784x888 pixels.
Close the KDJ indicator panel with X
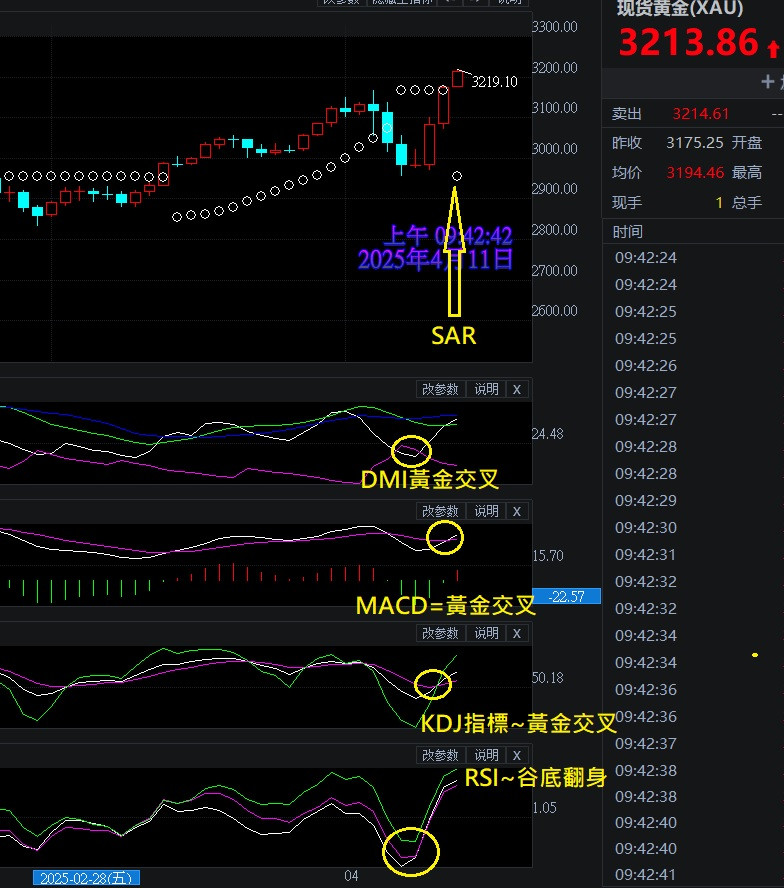pos(516,633)
